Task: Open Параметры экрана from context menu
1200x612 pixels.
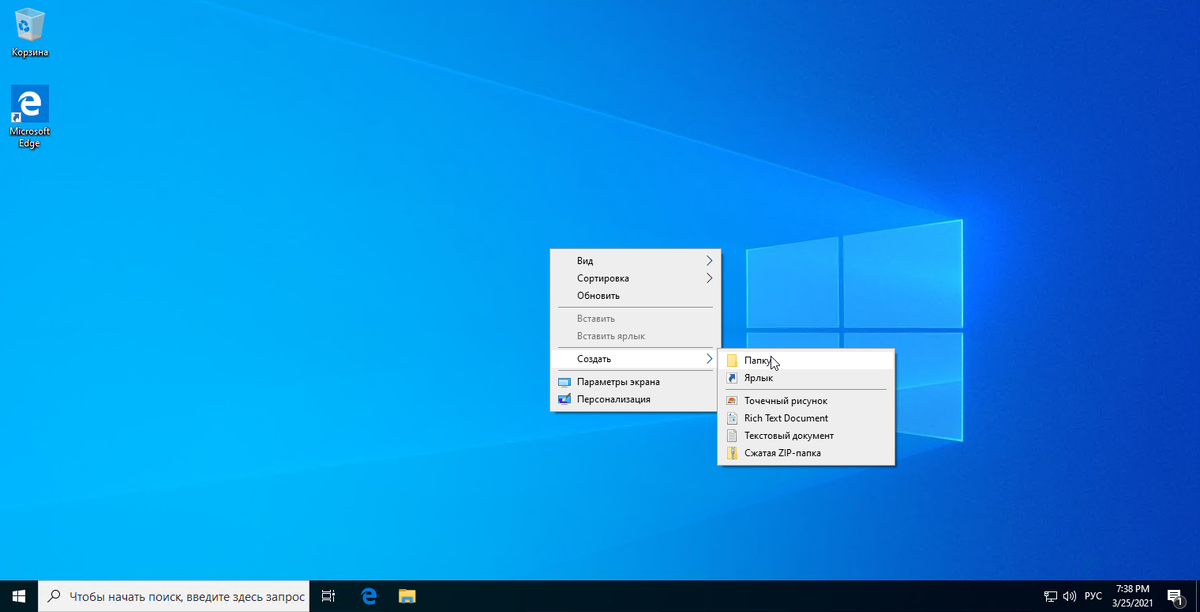Action: pyautogui.click(x=635, y=382)
